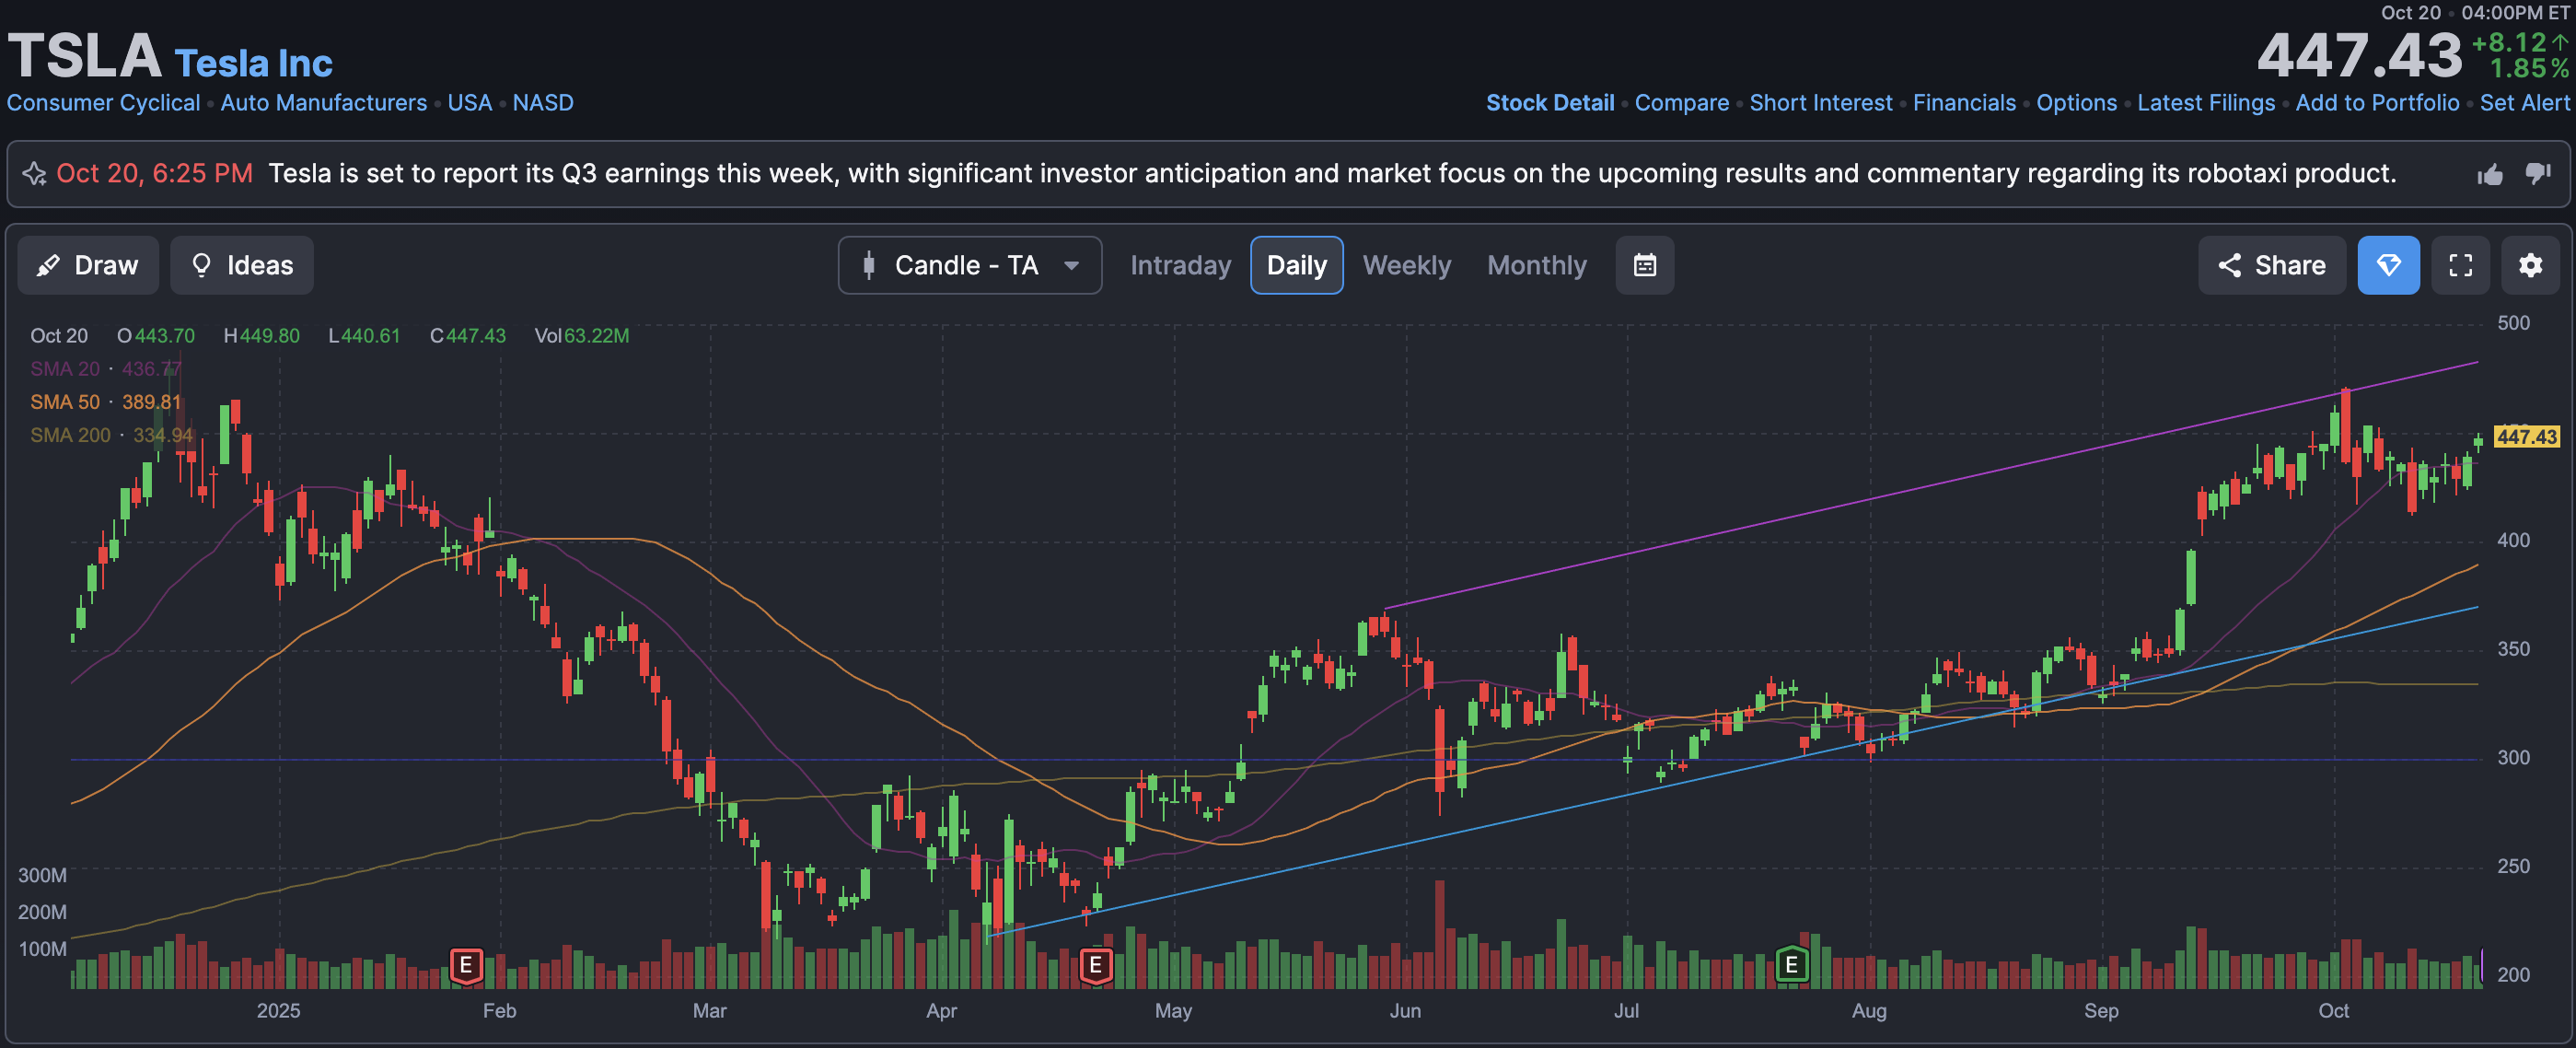2576x1048 pixels.
Task: Click the fullscreen chart icon
Action: (x=2460, y=265)
